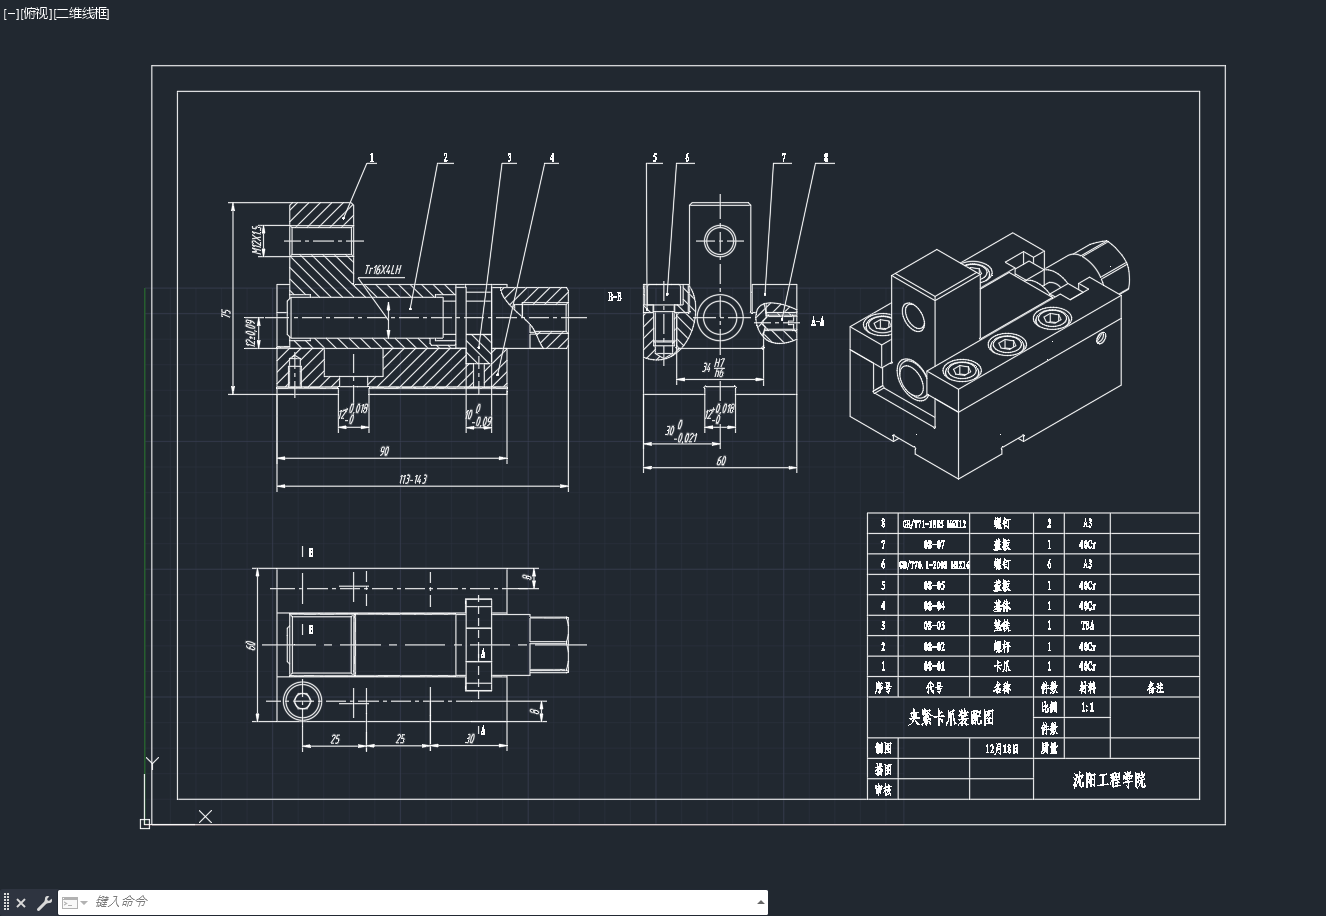
Task: Expand command history arrow at command line
Action: (760, 903)
